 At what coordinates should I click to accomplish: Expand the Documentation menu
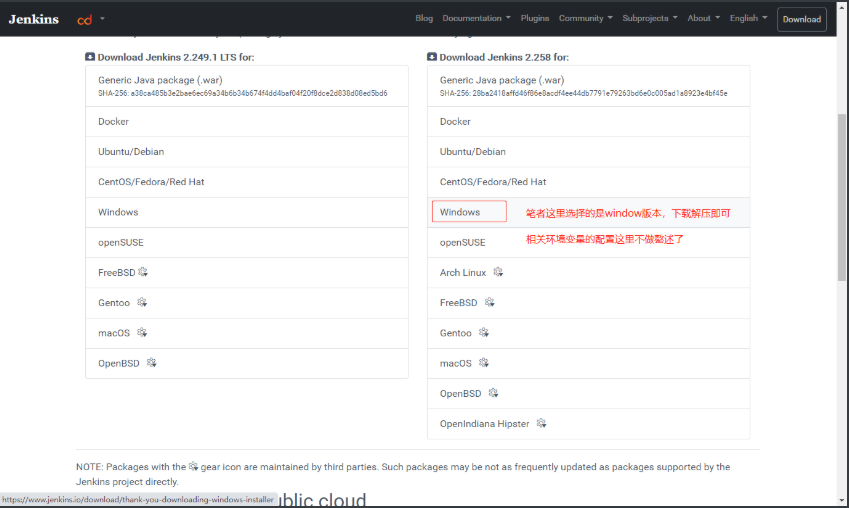point(476,18)
